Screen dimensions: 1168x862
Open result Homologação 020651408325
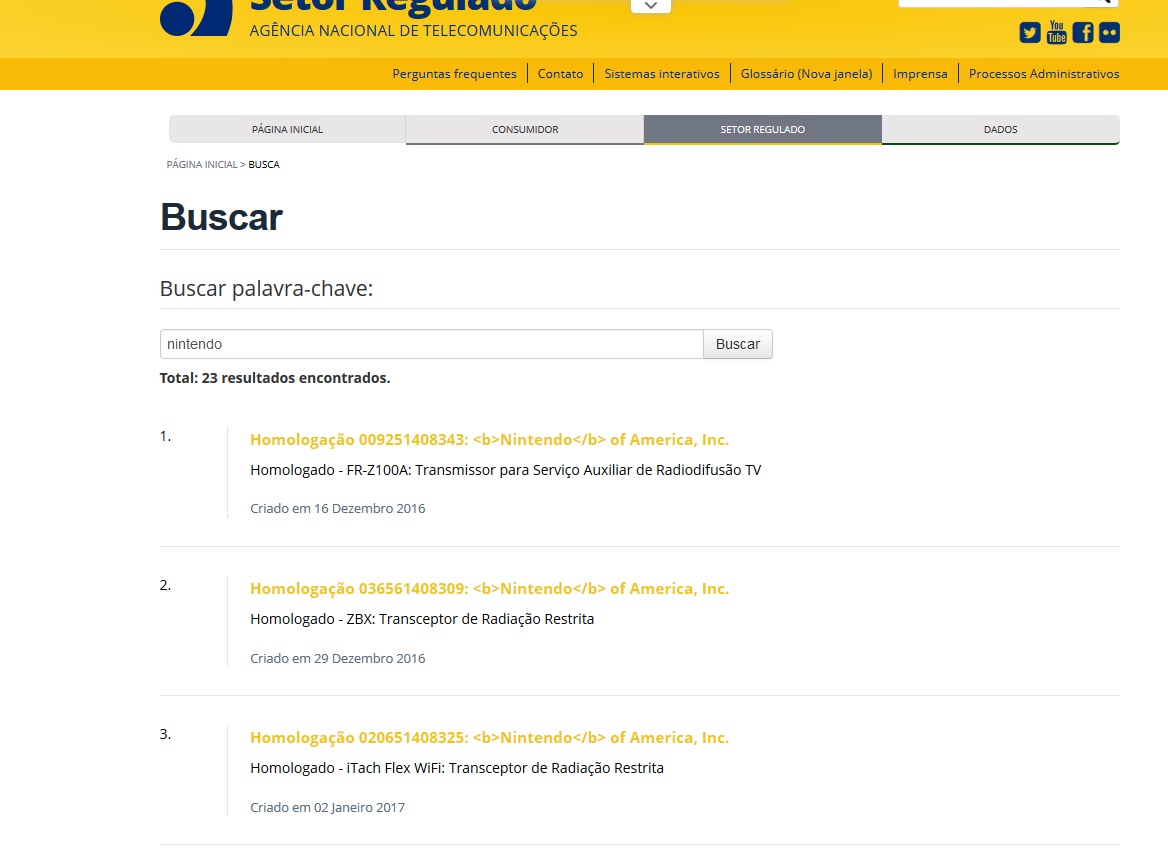pyautogui.click(x=489, y=738)
